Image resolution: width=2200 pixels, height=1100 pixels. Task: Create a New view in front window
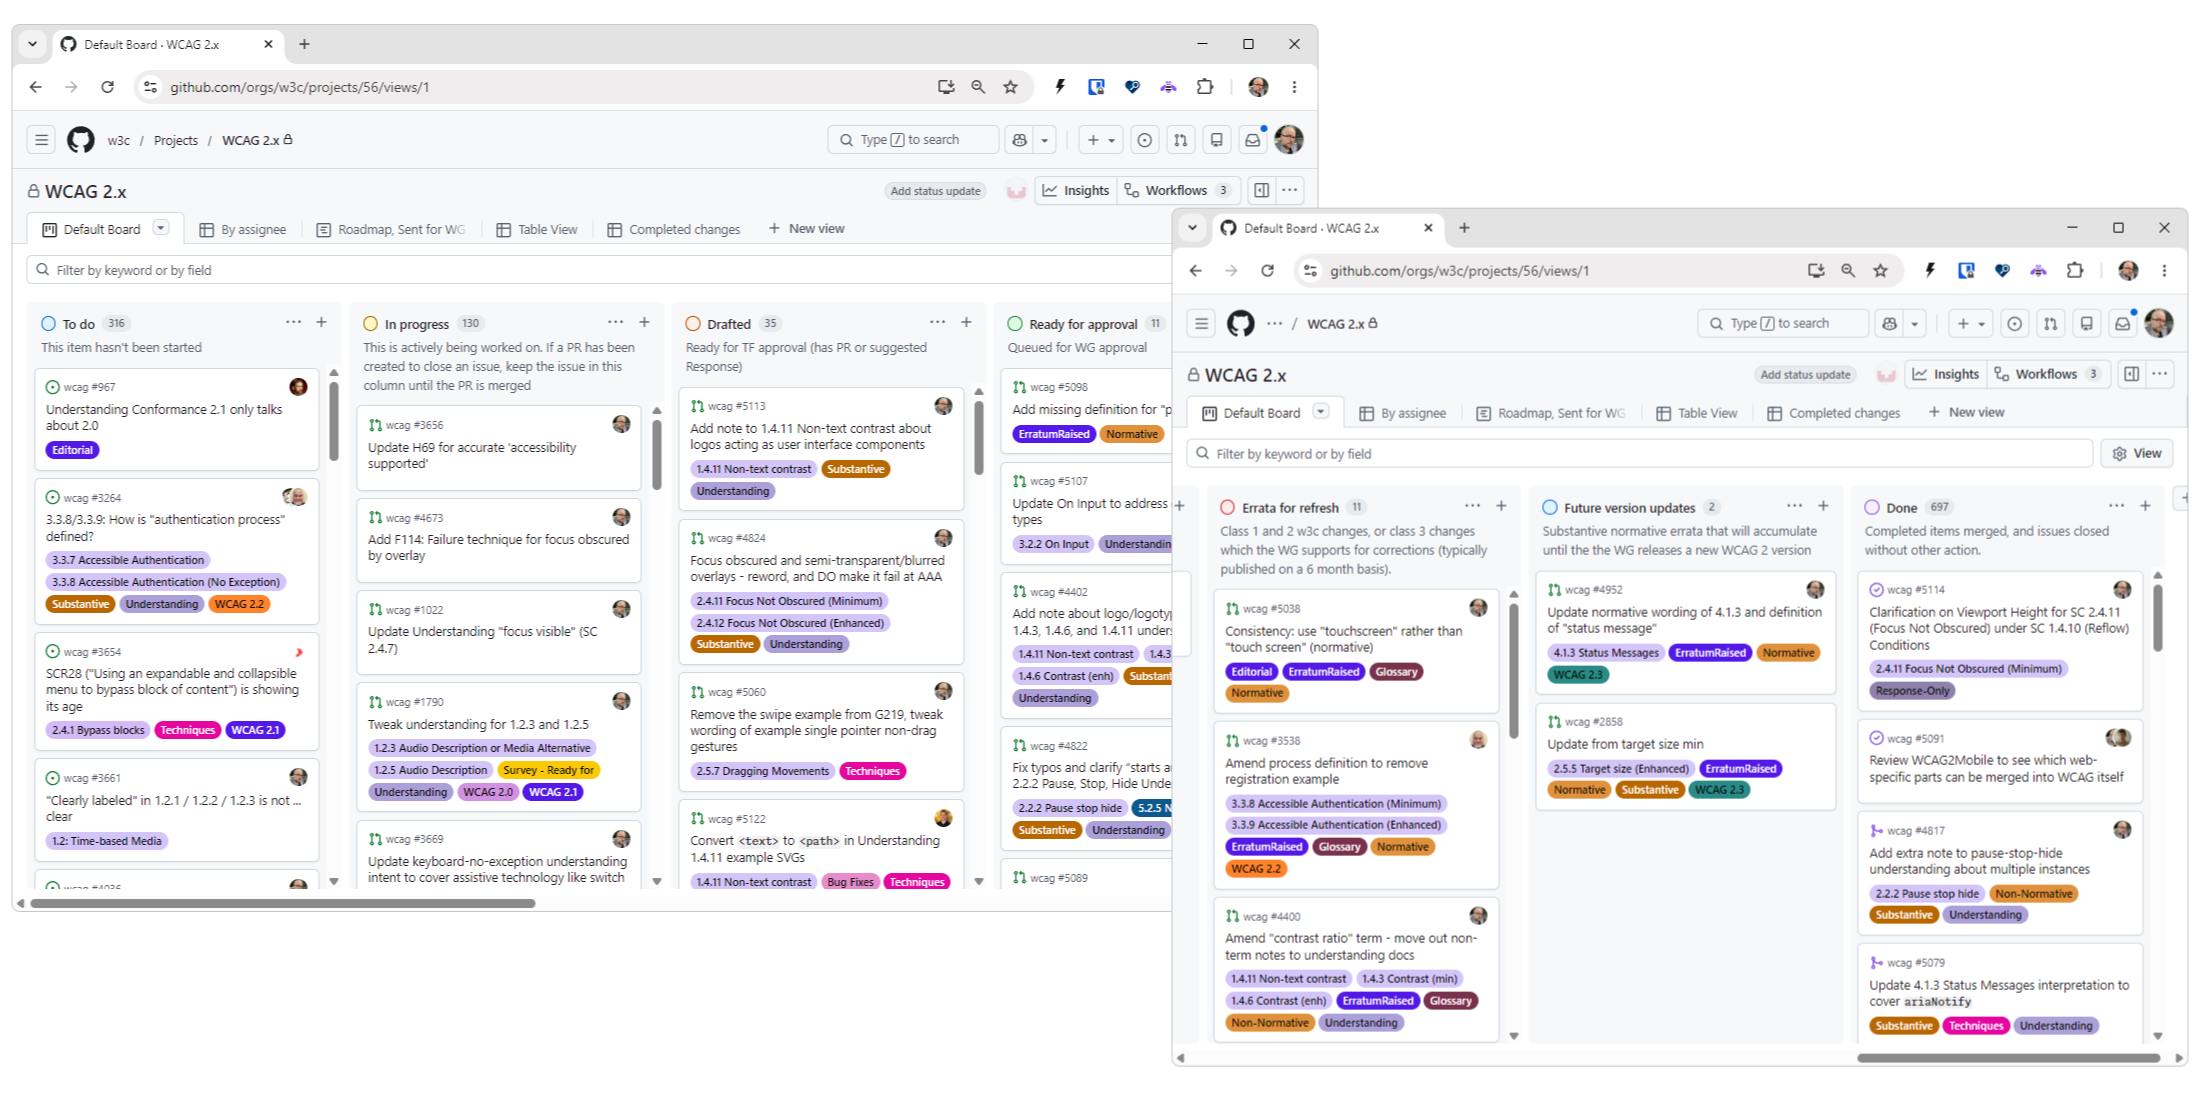(x=1966, y=413)
